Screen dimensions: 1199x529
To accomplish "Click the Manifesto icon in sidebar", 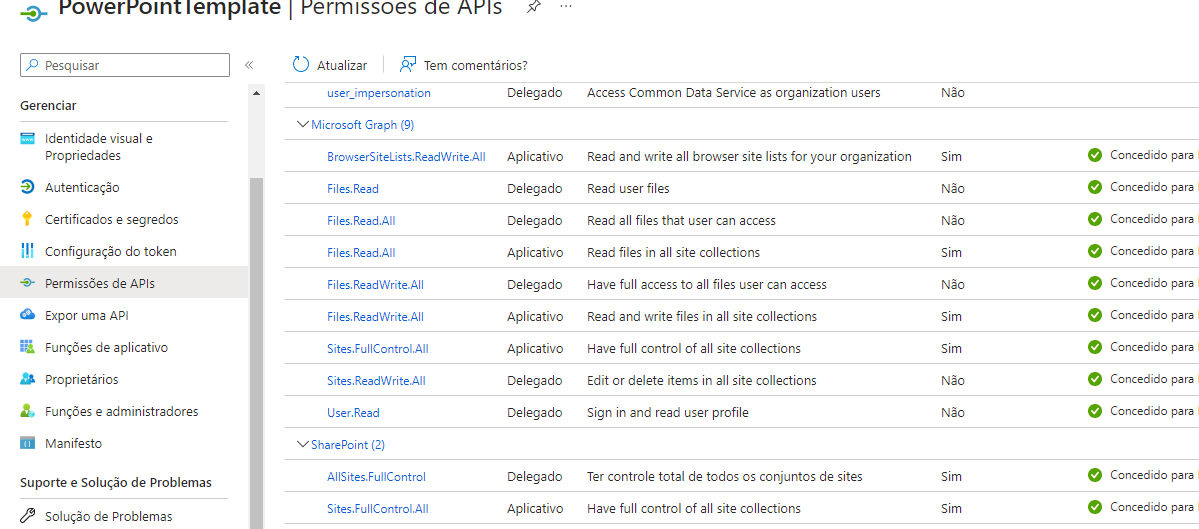I will 28,443.
